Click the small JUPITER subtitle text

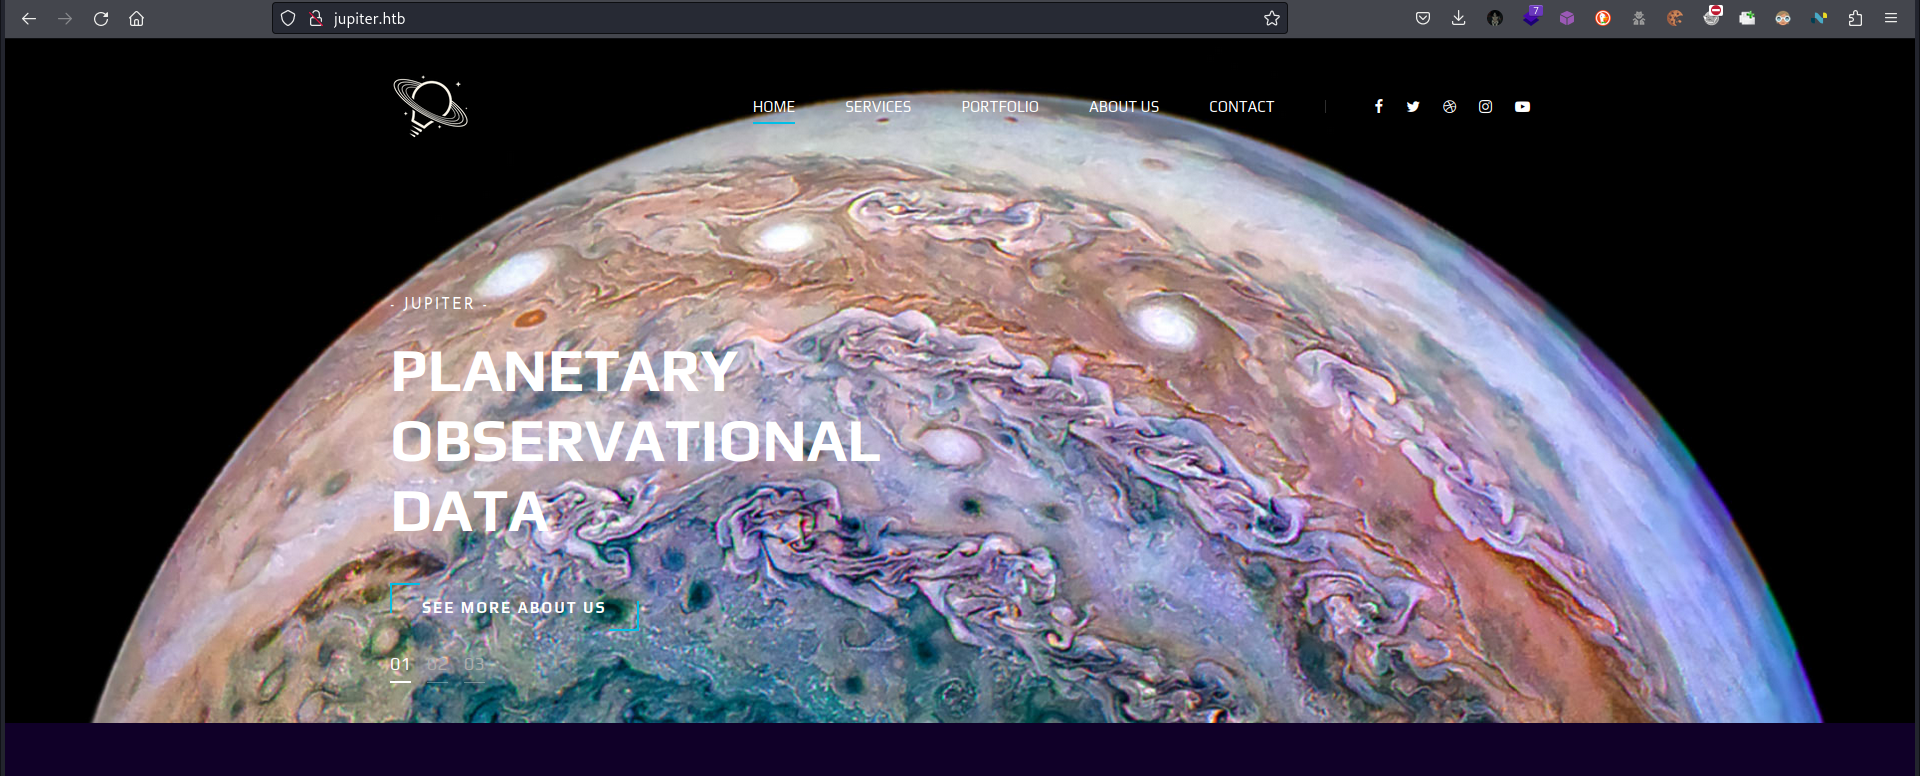click(x=439, y=304)
